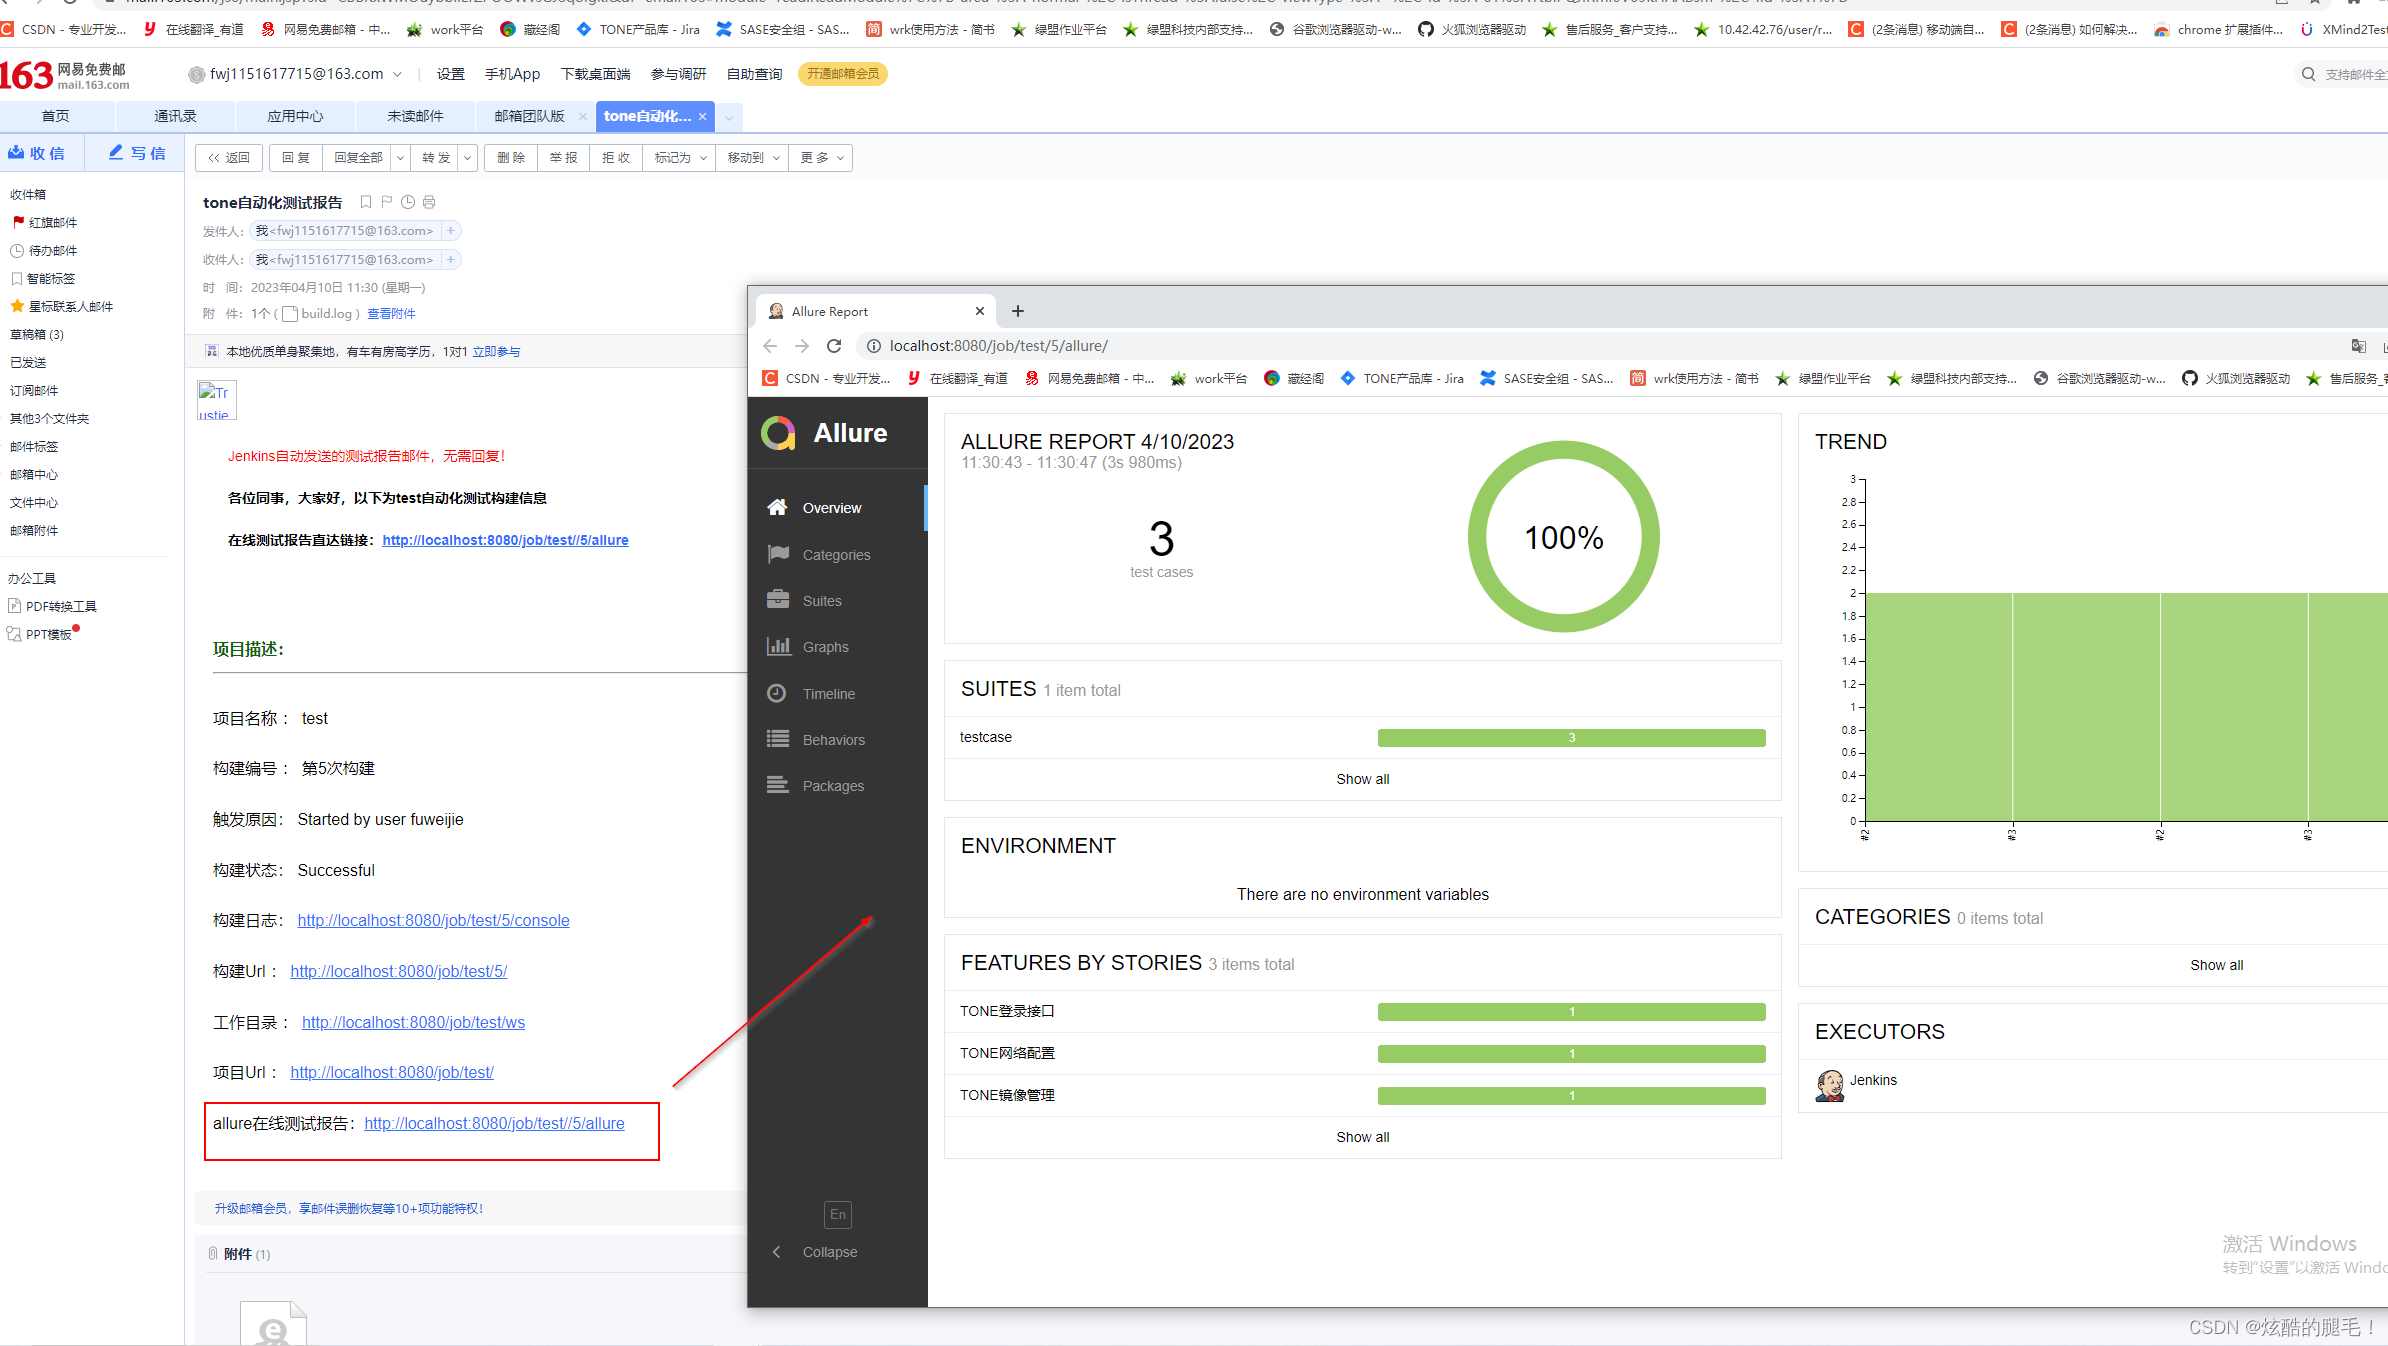The width and height of the screenshot is (2388, 1346).
Task: Click the 回复 button
Action: point(296,158)
